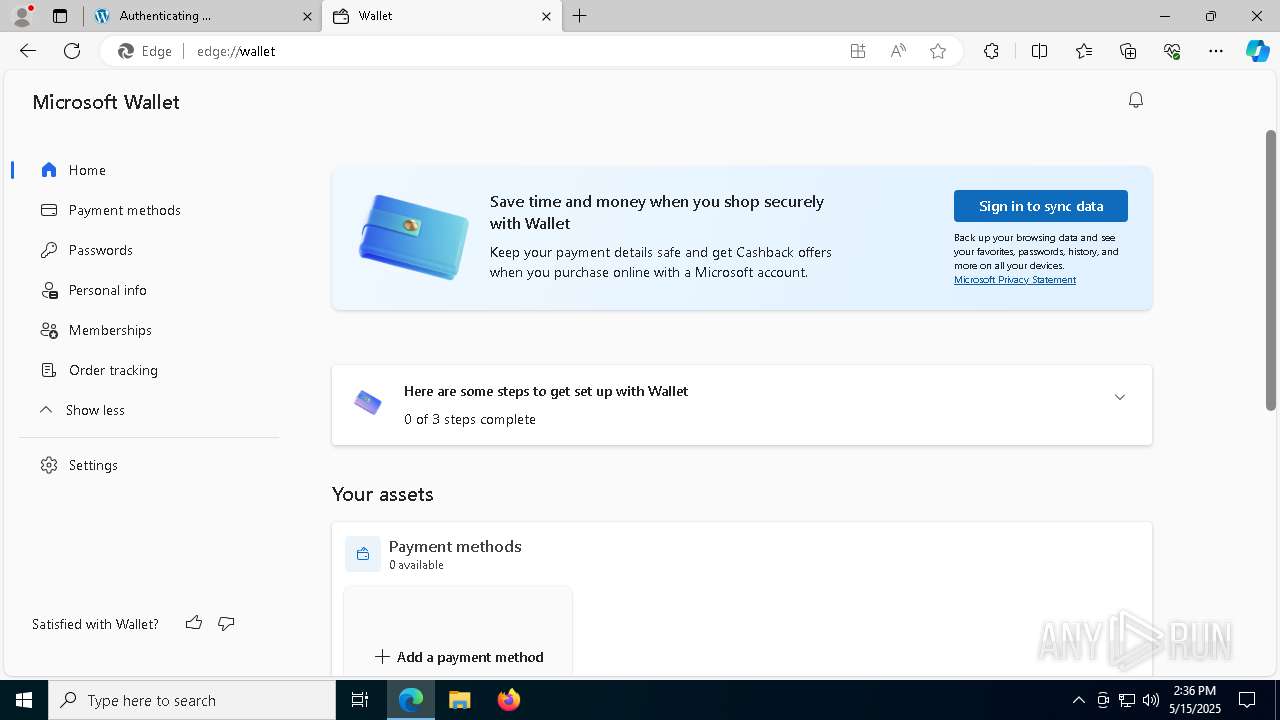Viewport: 1280px width, 720px height.
Task: Open Order tracking section
Action: tap(99, 370)
